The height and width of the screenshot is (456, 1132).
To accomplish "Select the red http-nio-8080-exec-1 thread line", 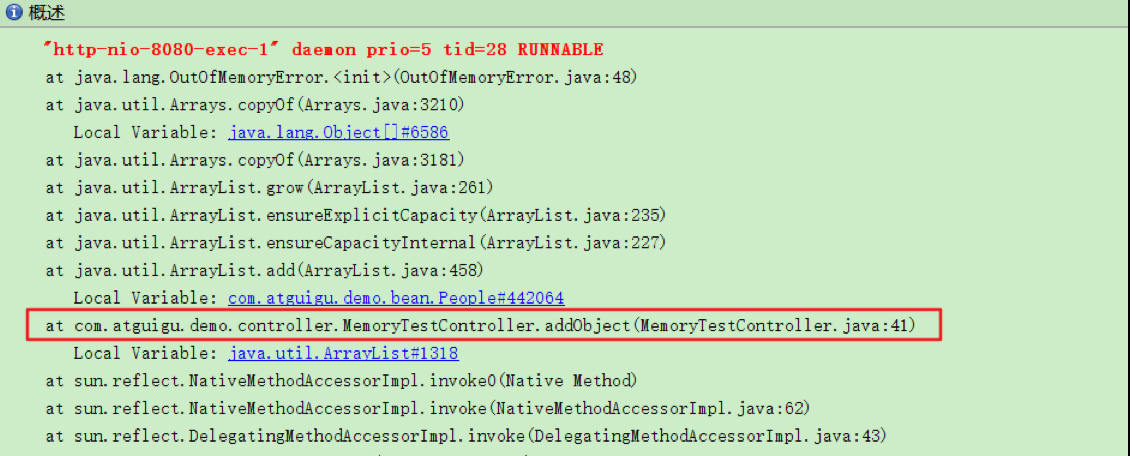I will [x=324, y=49].
